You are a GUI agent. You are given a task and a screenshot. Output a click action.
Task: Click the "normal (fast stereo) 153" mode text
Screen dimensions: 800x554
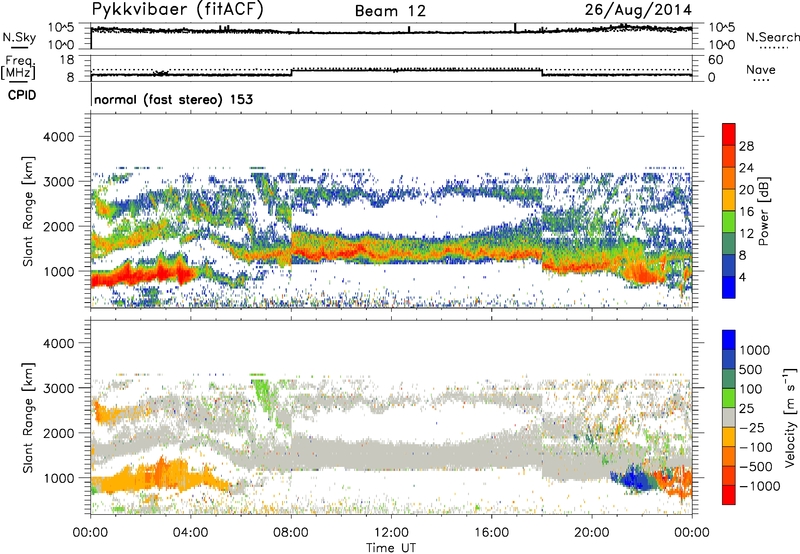click(173, 99)
